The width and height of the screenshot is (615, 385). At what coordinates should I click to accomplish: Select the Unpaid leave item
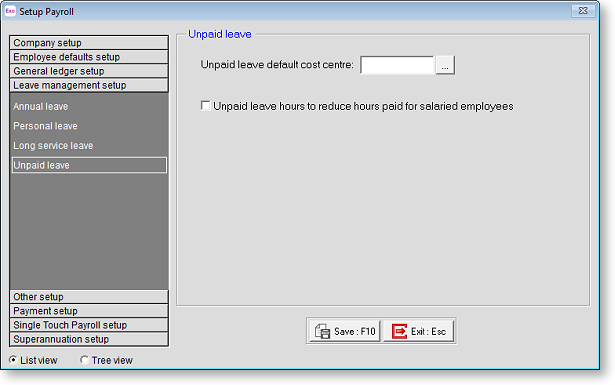click(89, 165)
